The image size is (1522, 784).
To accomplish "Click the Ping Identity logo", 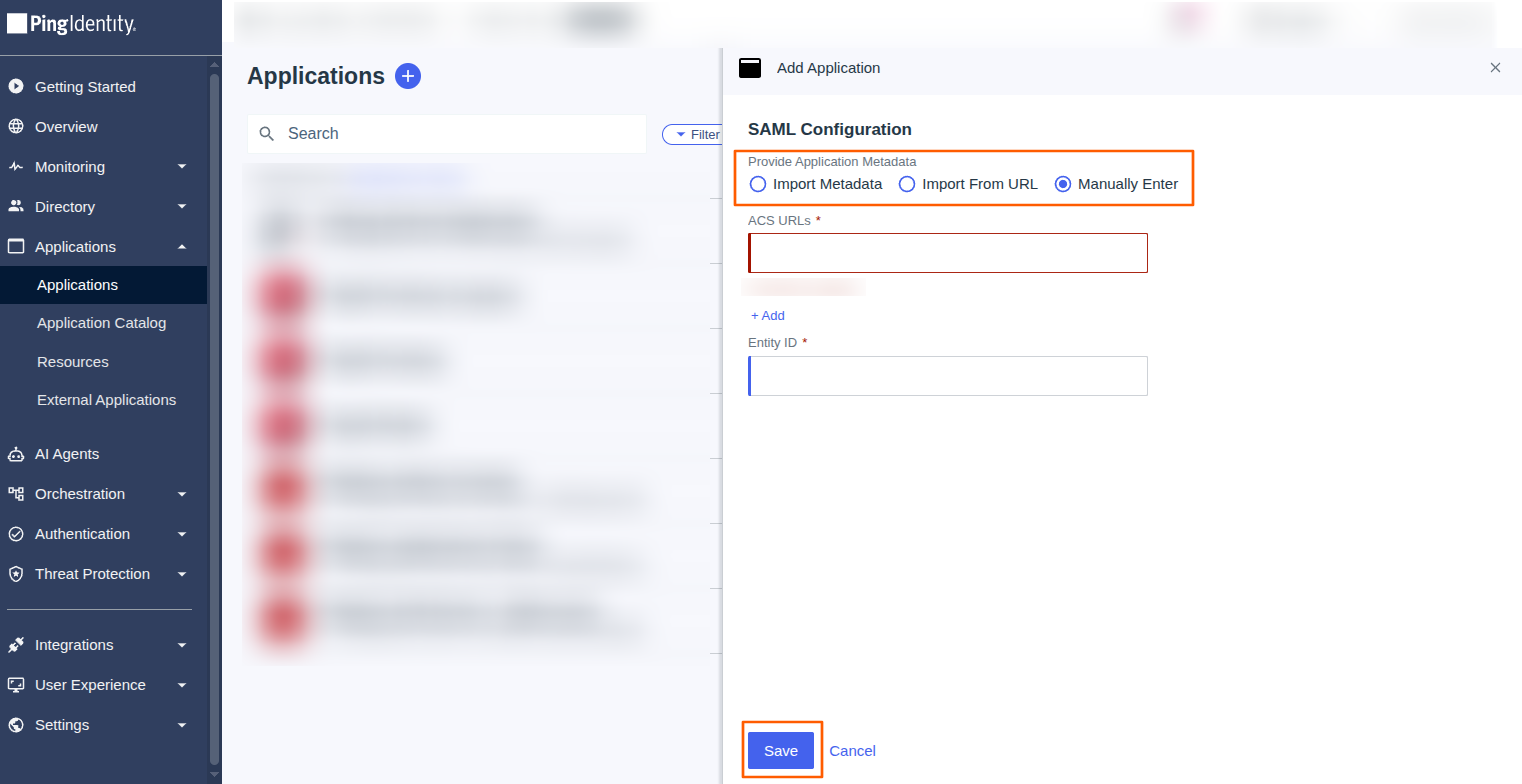I will coord(71,25).
